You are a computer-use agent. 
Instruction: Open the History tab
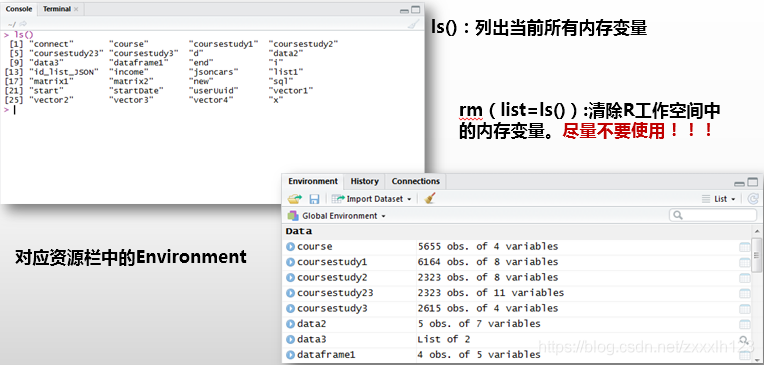[x=364, y=181]
